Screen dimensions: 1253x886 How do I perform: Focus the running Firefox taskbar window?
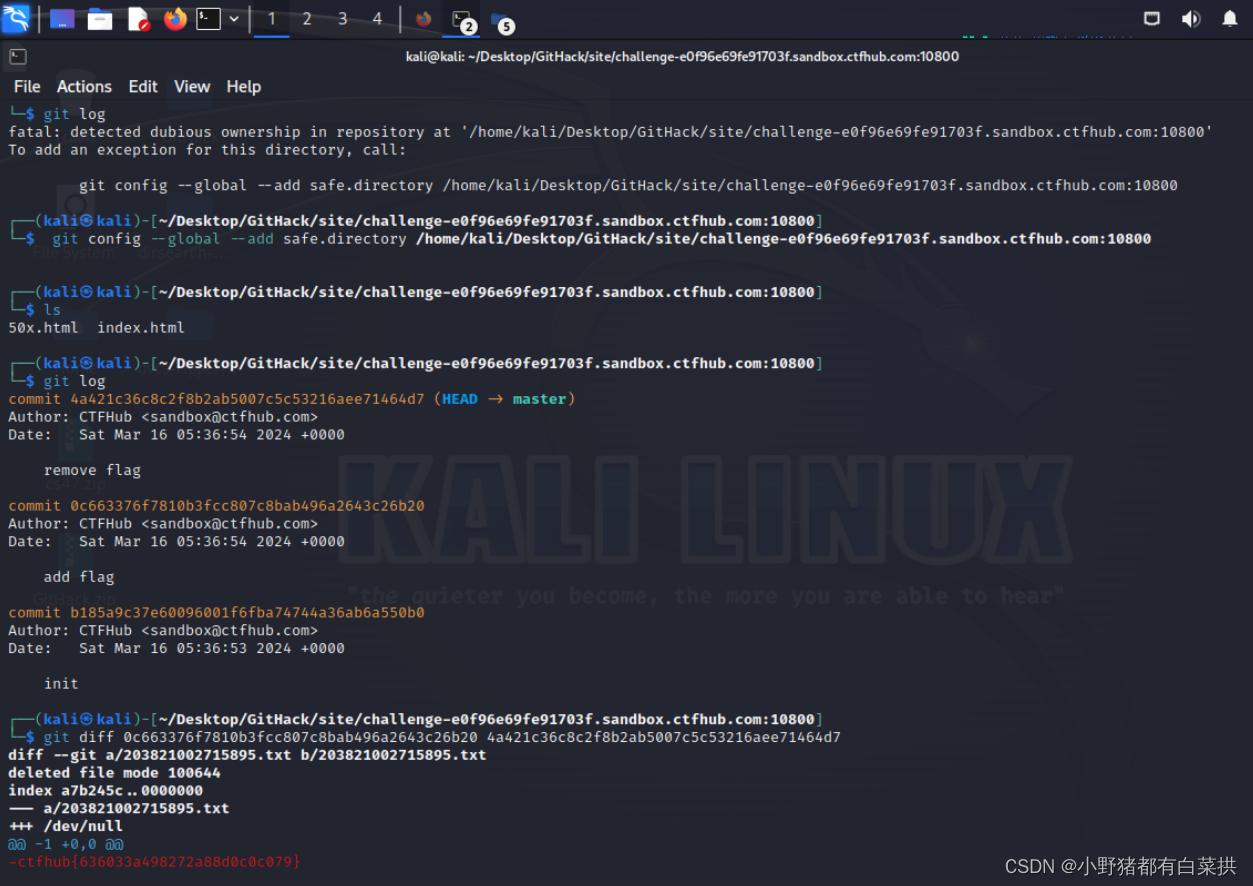tap(424, 19)
